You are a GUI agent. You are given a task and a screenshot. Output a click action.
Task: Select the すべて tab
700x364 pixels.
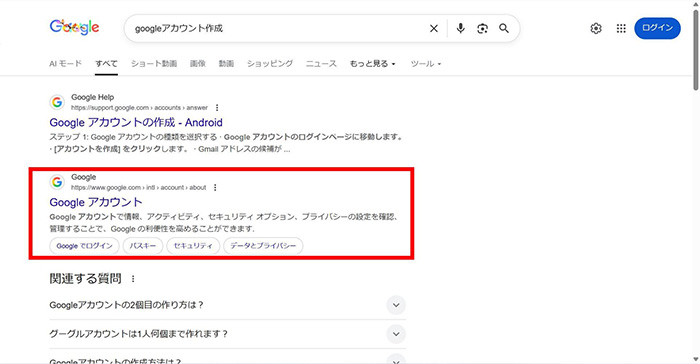(x=106, y=63)
